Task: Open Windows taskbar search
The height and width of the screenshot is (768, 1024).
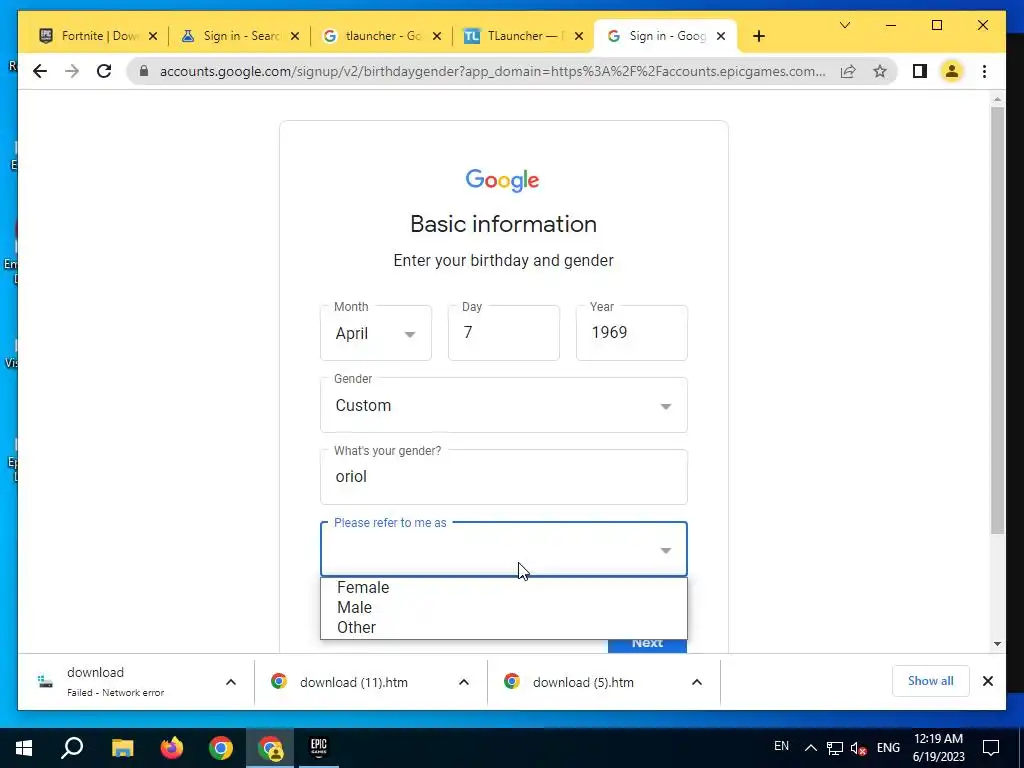Action: point(72,748)
